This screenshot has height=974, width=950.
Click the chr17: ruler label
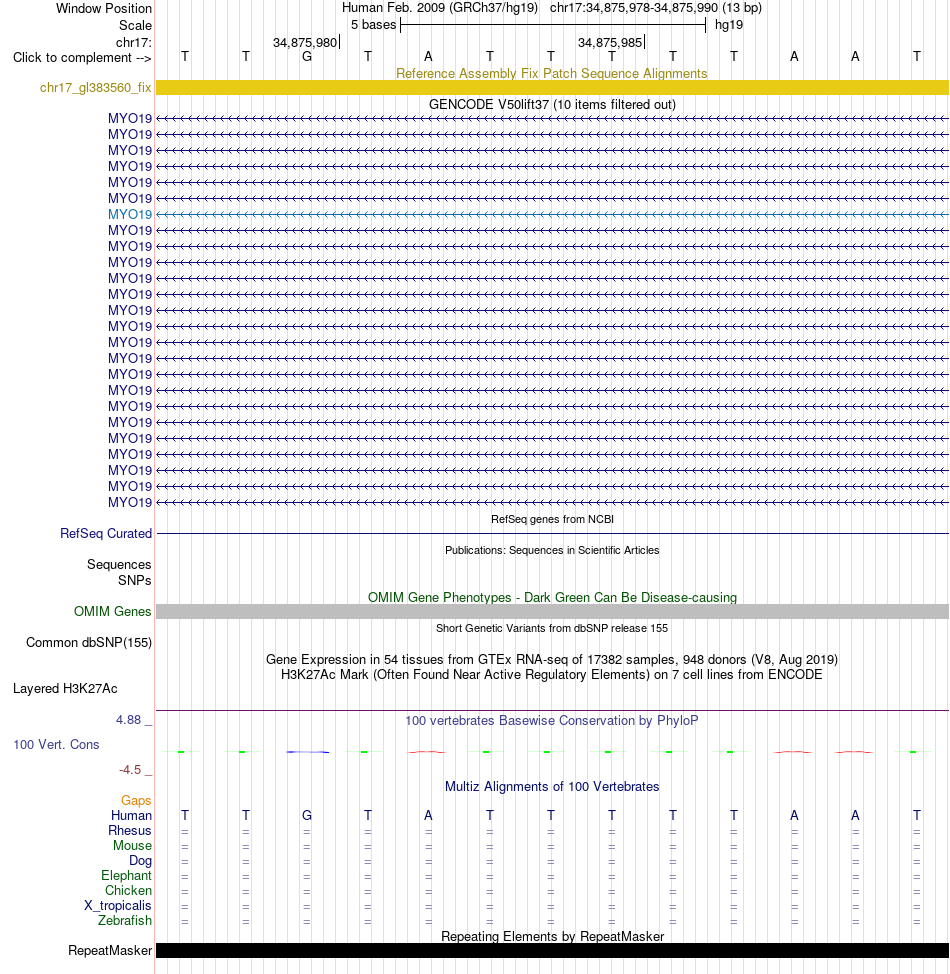click(x=134, y=42)
